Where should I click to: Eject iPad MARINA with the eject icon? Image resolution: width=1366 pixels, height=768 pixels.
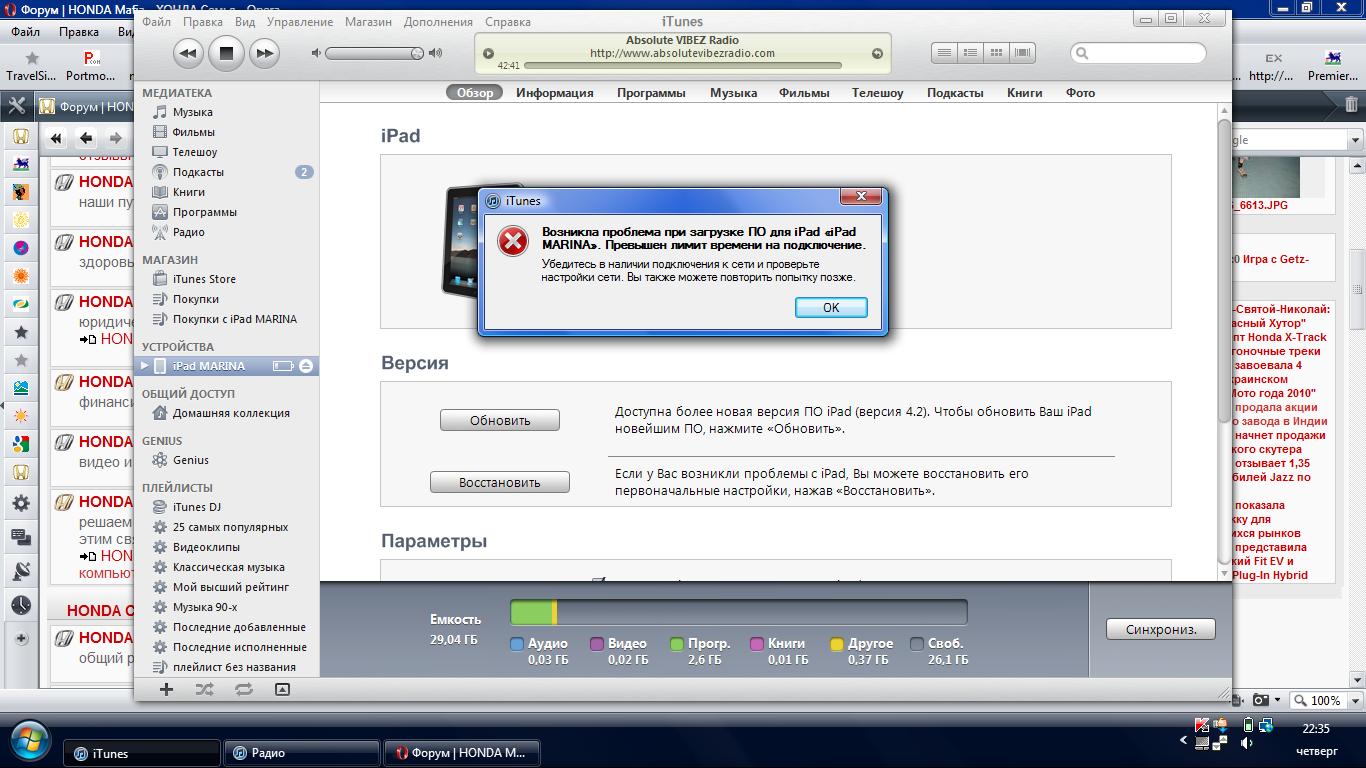click(x=306, y=366)
